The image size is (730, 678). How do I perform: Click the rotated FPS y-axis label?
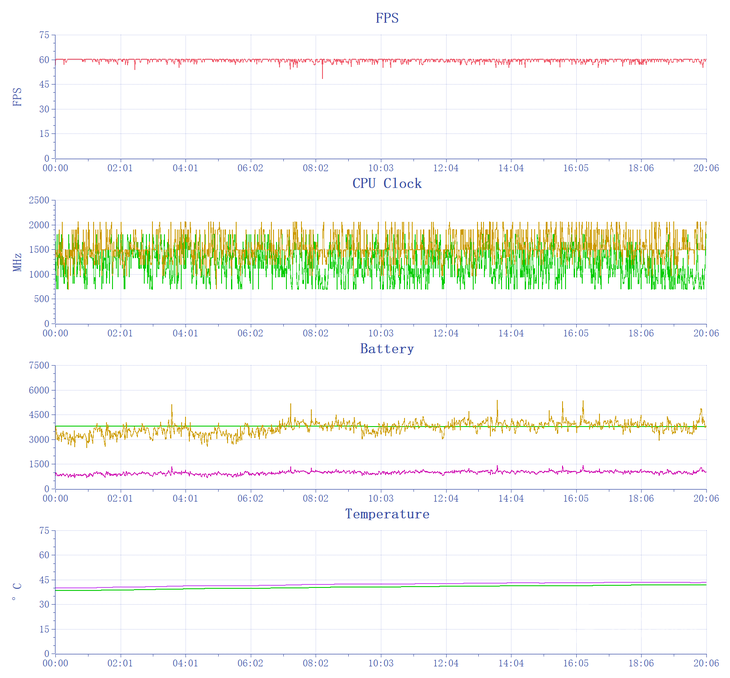coord(17,97)
